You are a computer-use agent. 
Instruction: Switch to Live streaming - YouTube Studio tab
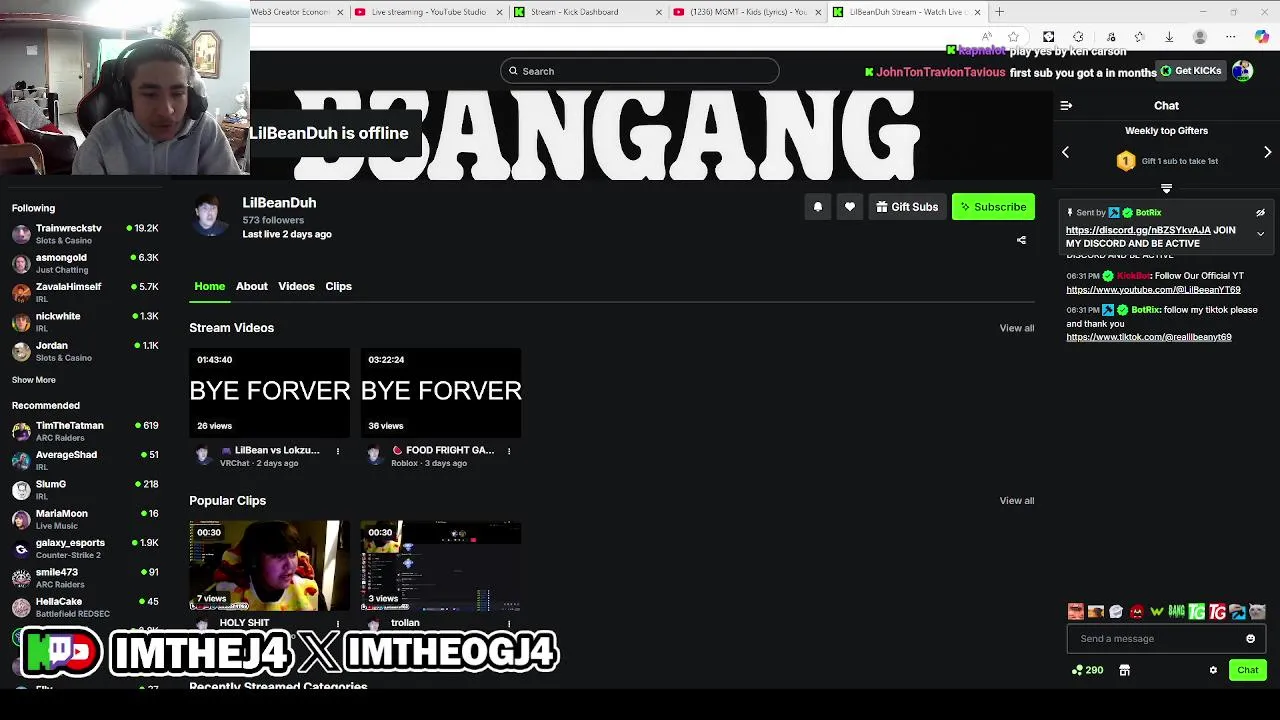coord(428,12)
